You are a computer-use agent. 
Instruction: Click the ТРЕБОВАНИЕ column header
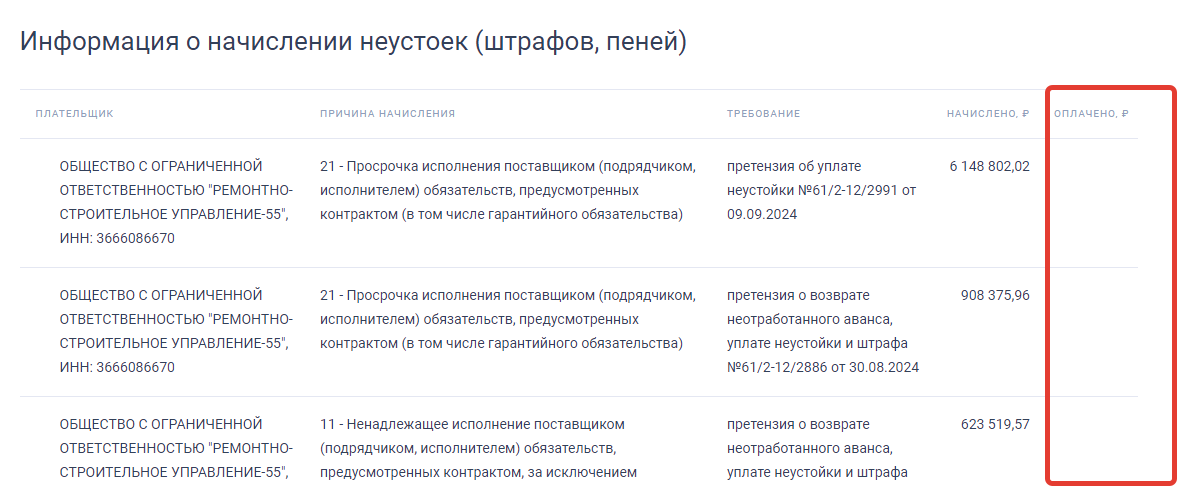tap(763, 114)
